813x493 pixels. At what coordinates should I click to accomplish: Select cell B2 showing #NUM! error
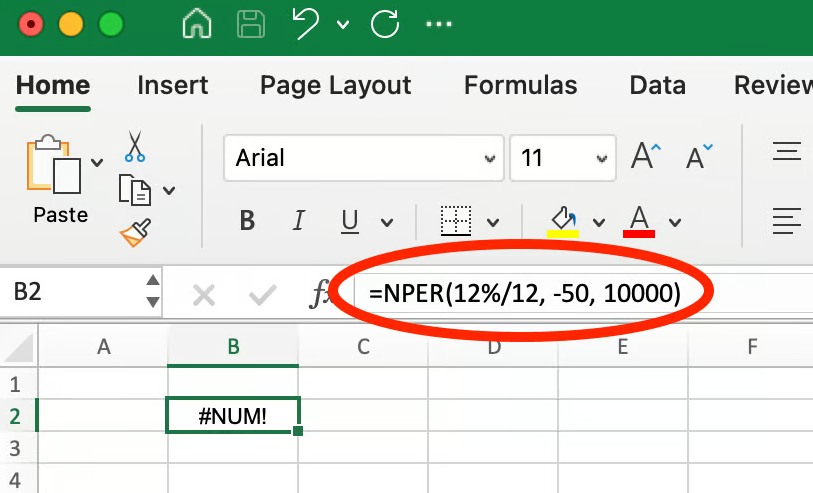point(233,415)
